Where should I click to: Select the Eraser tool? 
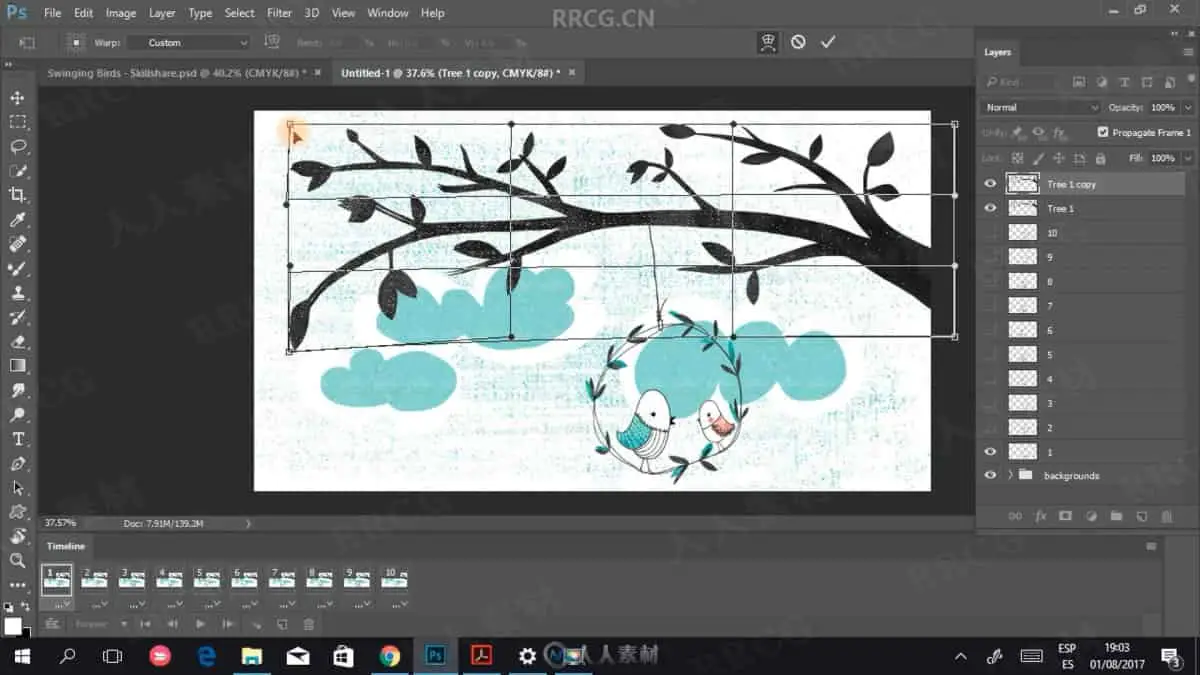[x=17, y=342]
